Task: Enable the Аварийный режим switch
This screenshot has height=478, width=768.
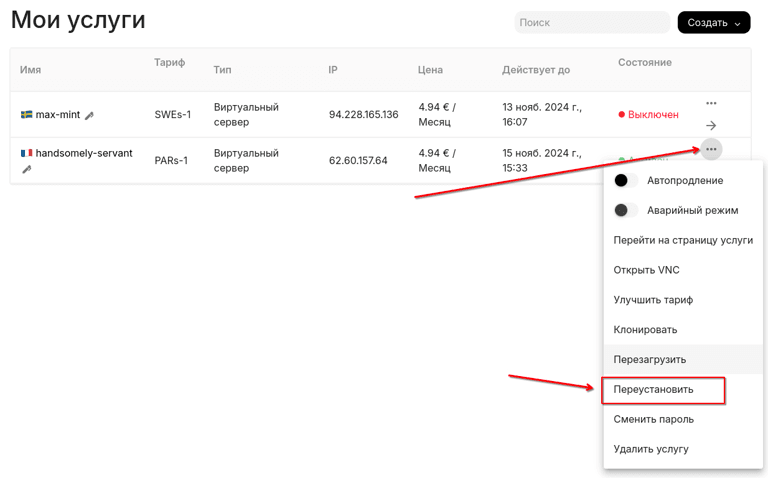Action: 626,211
